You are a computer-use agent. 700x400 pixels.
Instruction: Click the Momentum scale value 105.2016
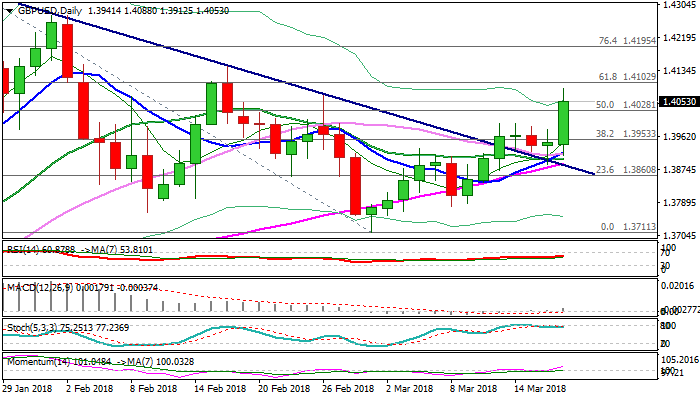679,360
